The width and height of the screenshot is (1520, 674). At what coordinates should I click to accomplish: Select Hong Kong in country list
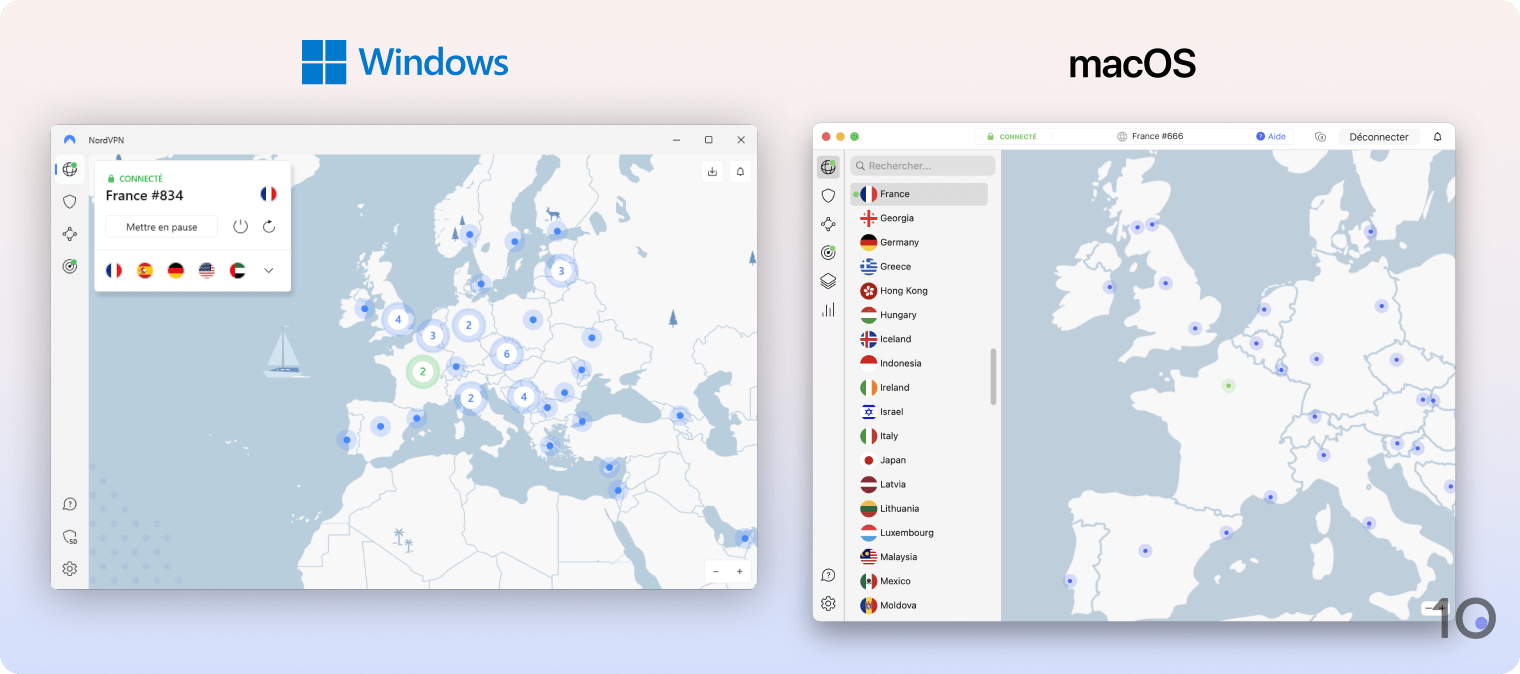919,291
